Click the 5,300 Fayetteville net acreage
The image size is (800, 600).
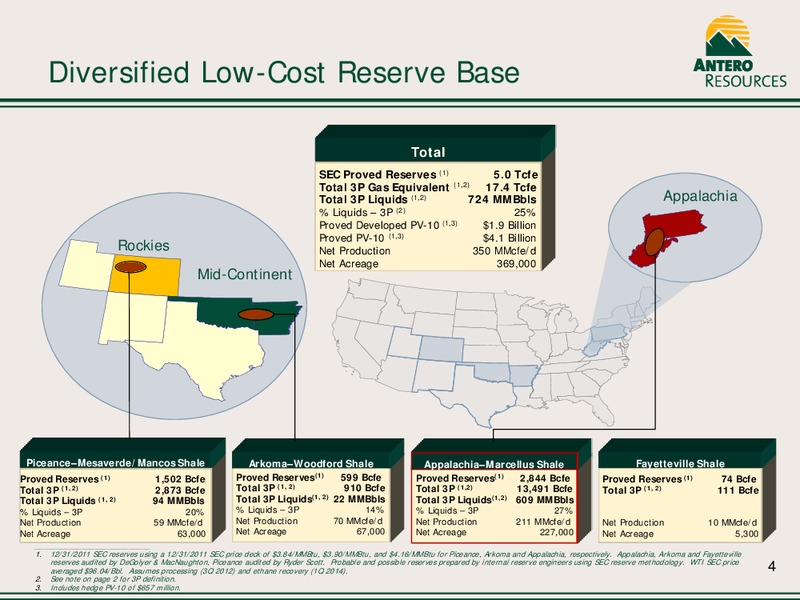(746, 534)
